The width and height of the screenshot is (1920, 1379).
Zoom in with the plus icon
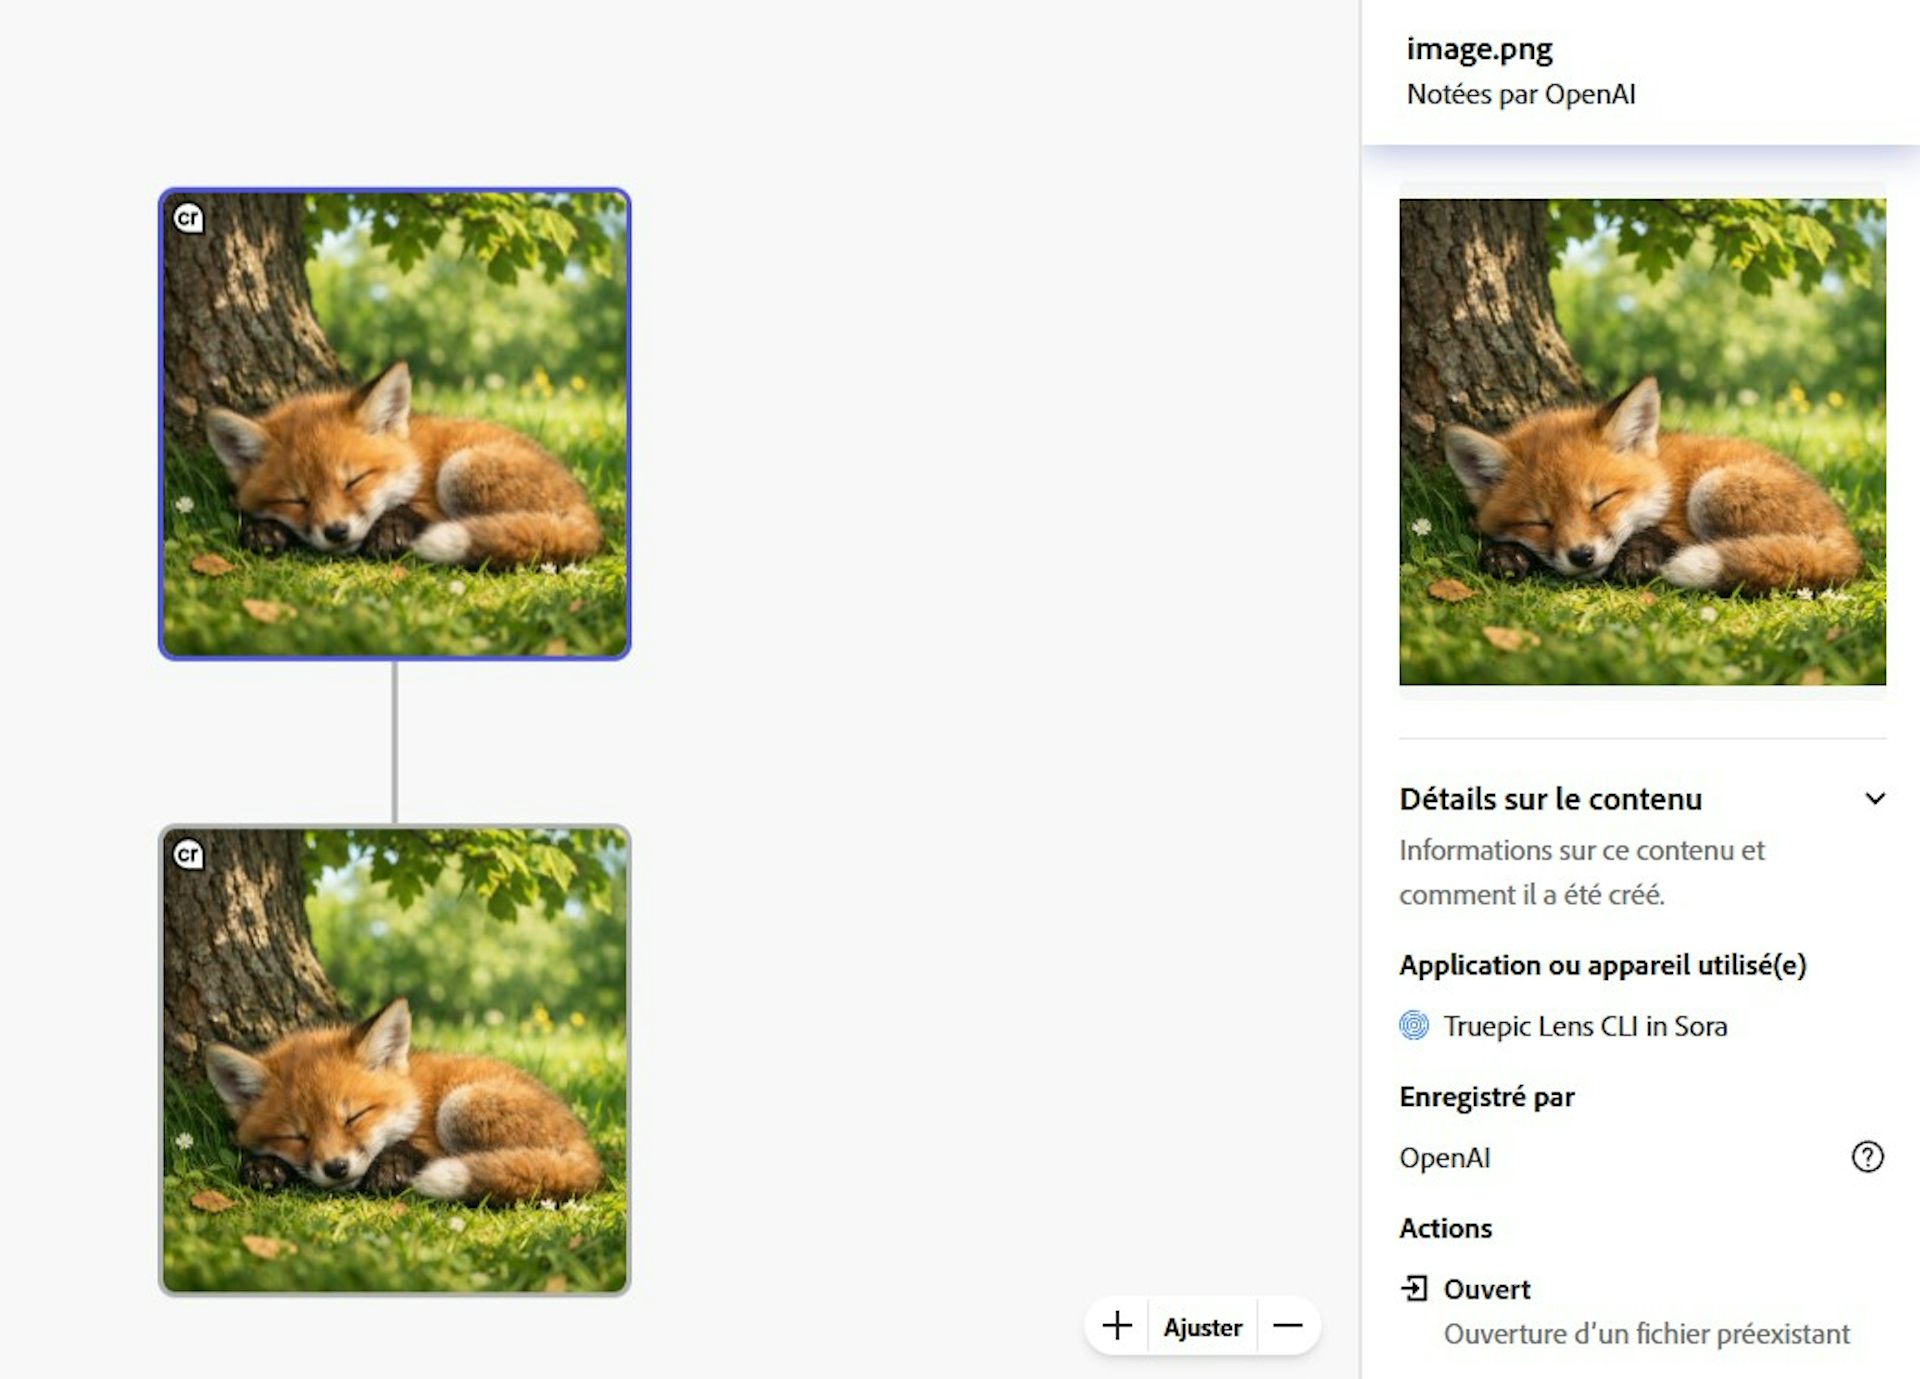coord(1117,1326)
